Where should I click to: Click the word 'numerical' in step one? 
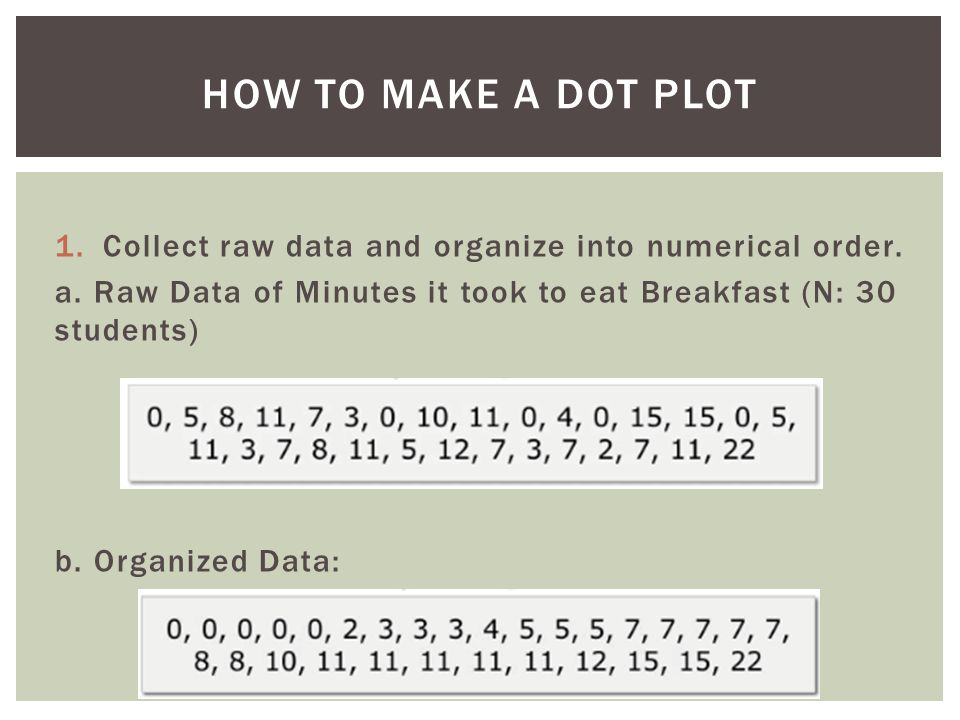(x=723, y=246)
